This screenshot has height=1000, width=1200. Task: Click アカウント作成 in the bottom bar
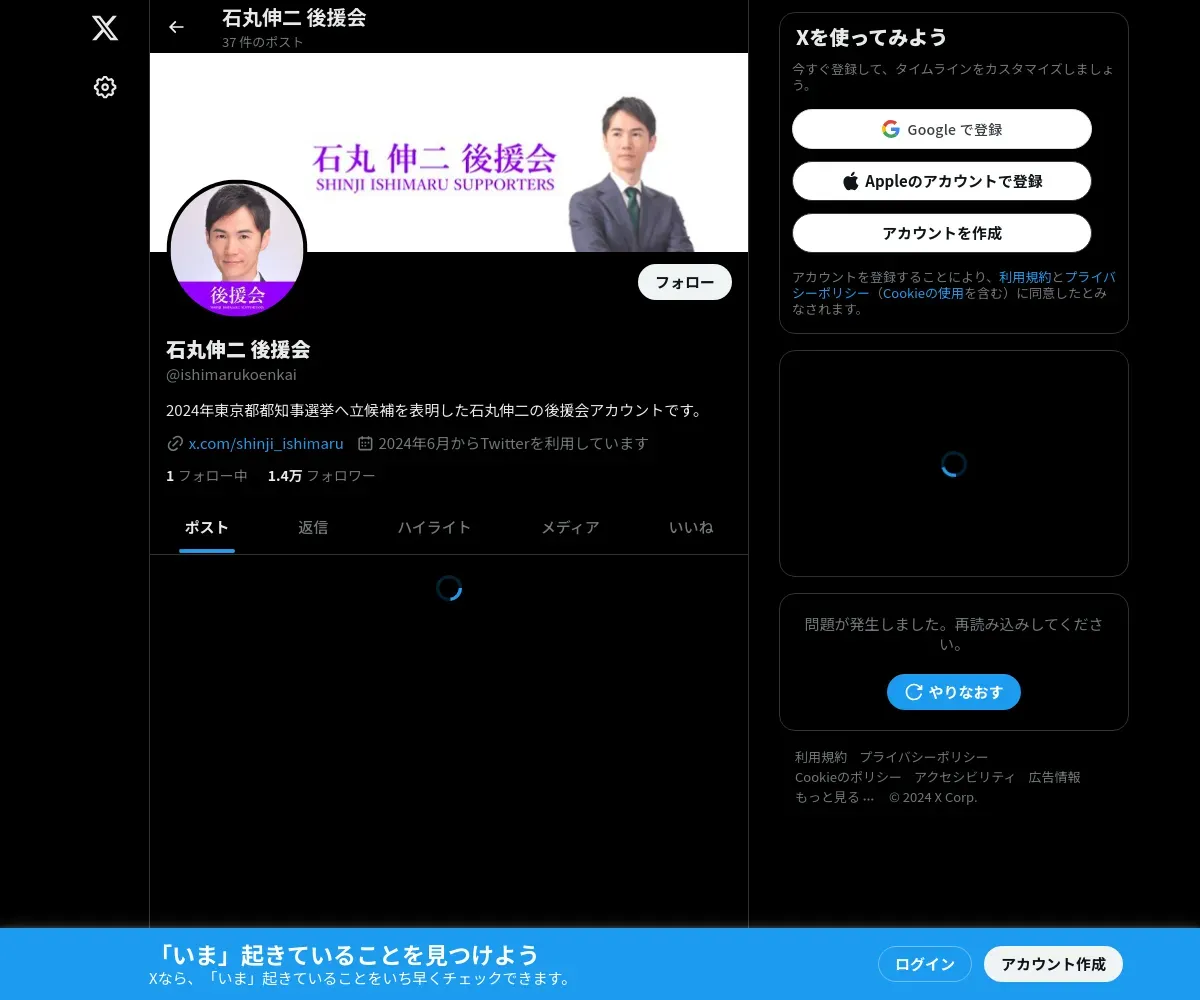(x=1054, y=964)
